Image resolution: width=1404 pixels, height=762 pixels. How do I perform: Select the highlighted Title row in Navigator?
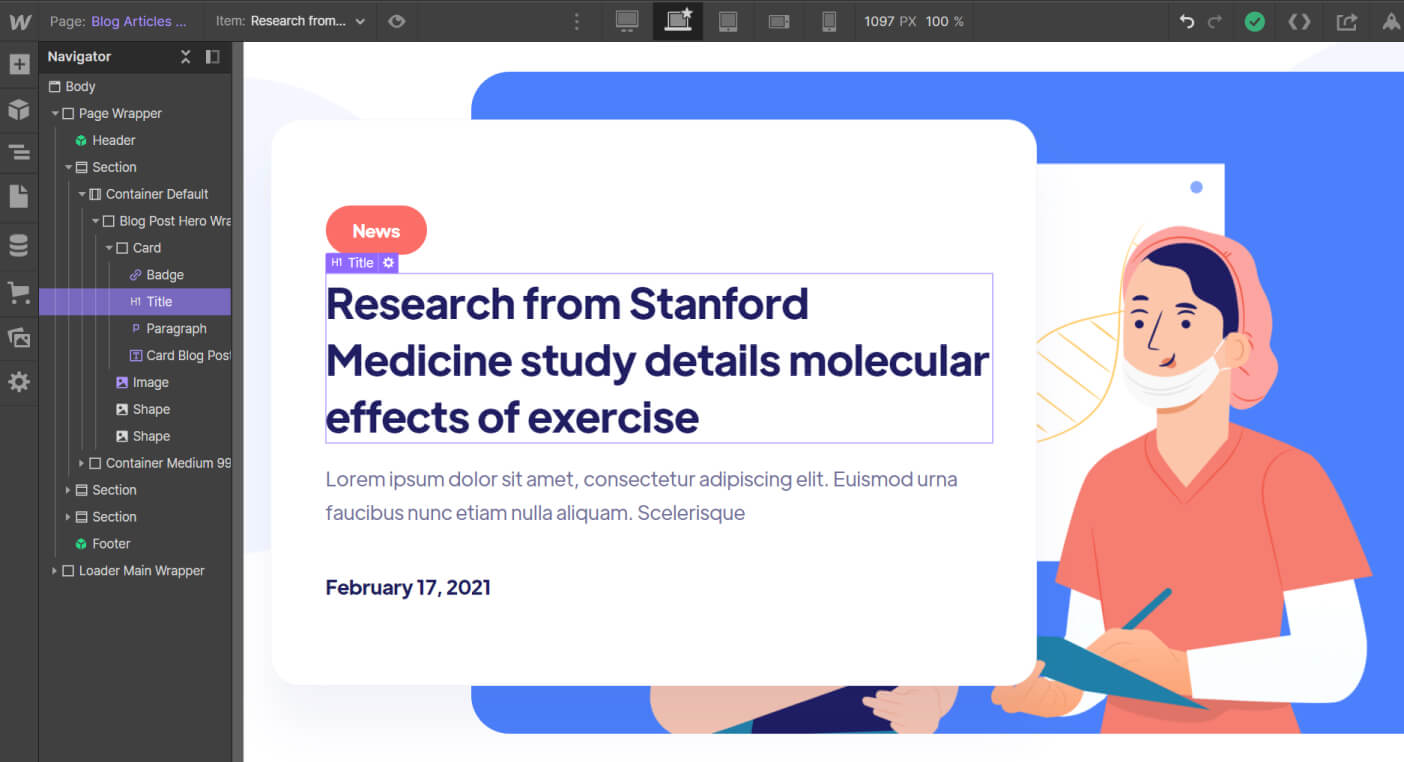[135, 302]
